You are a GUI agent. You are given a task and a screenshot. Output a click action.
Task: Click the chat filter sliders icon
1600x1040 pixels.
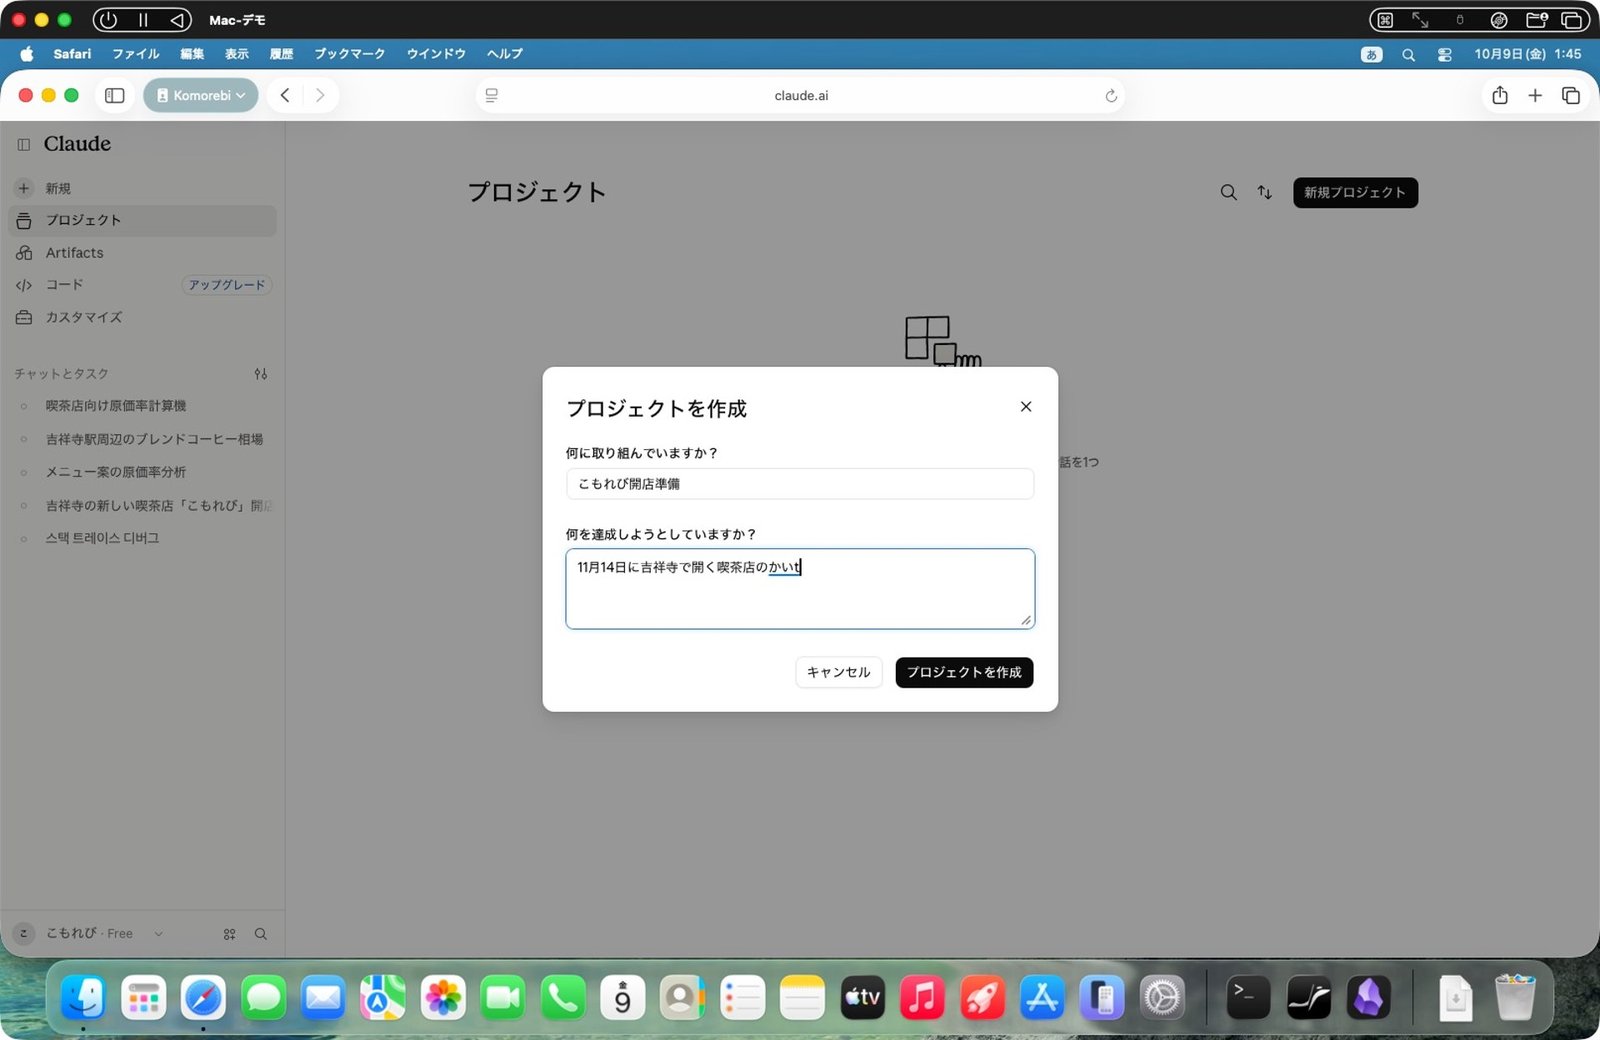point(261,374)
